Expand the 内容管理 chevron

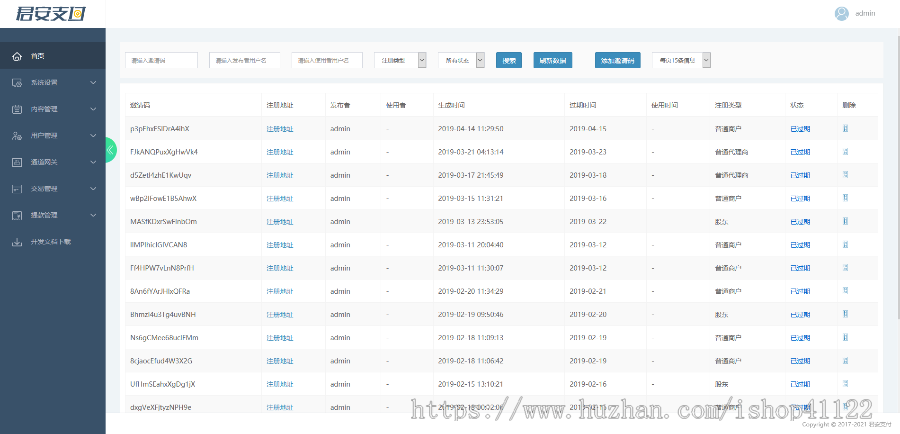[x=94, y=109]
